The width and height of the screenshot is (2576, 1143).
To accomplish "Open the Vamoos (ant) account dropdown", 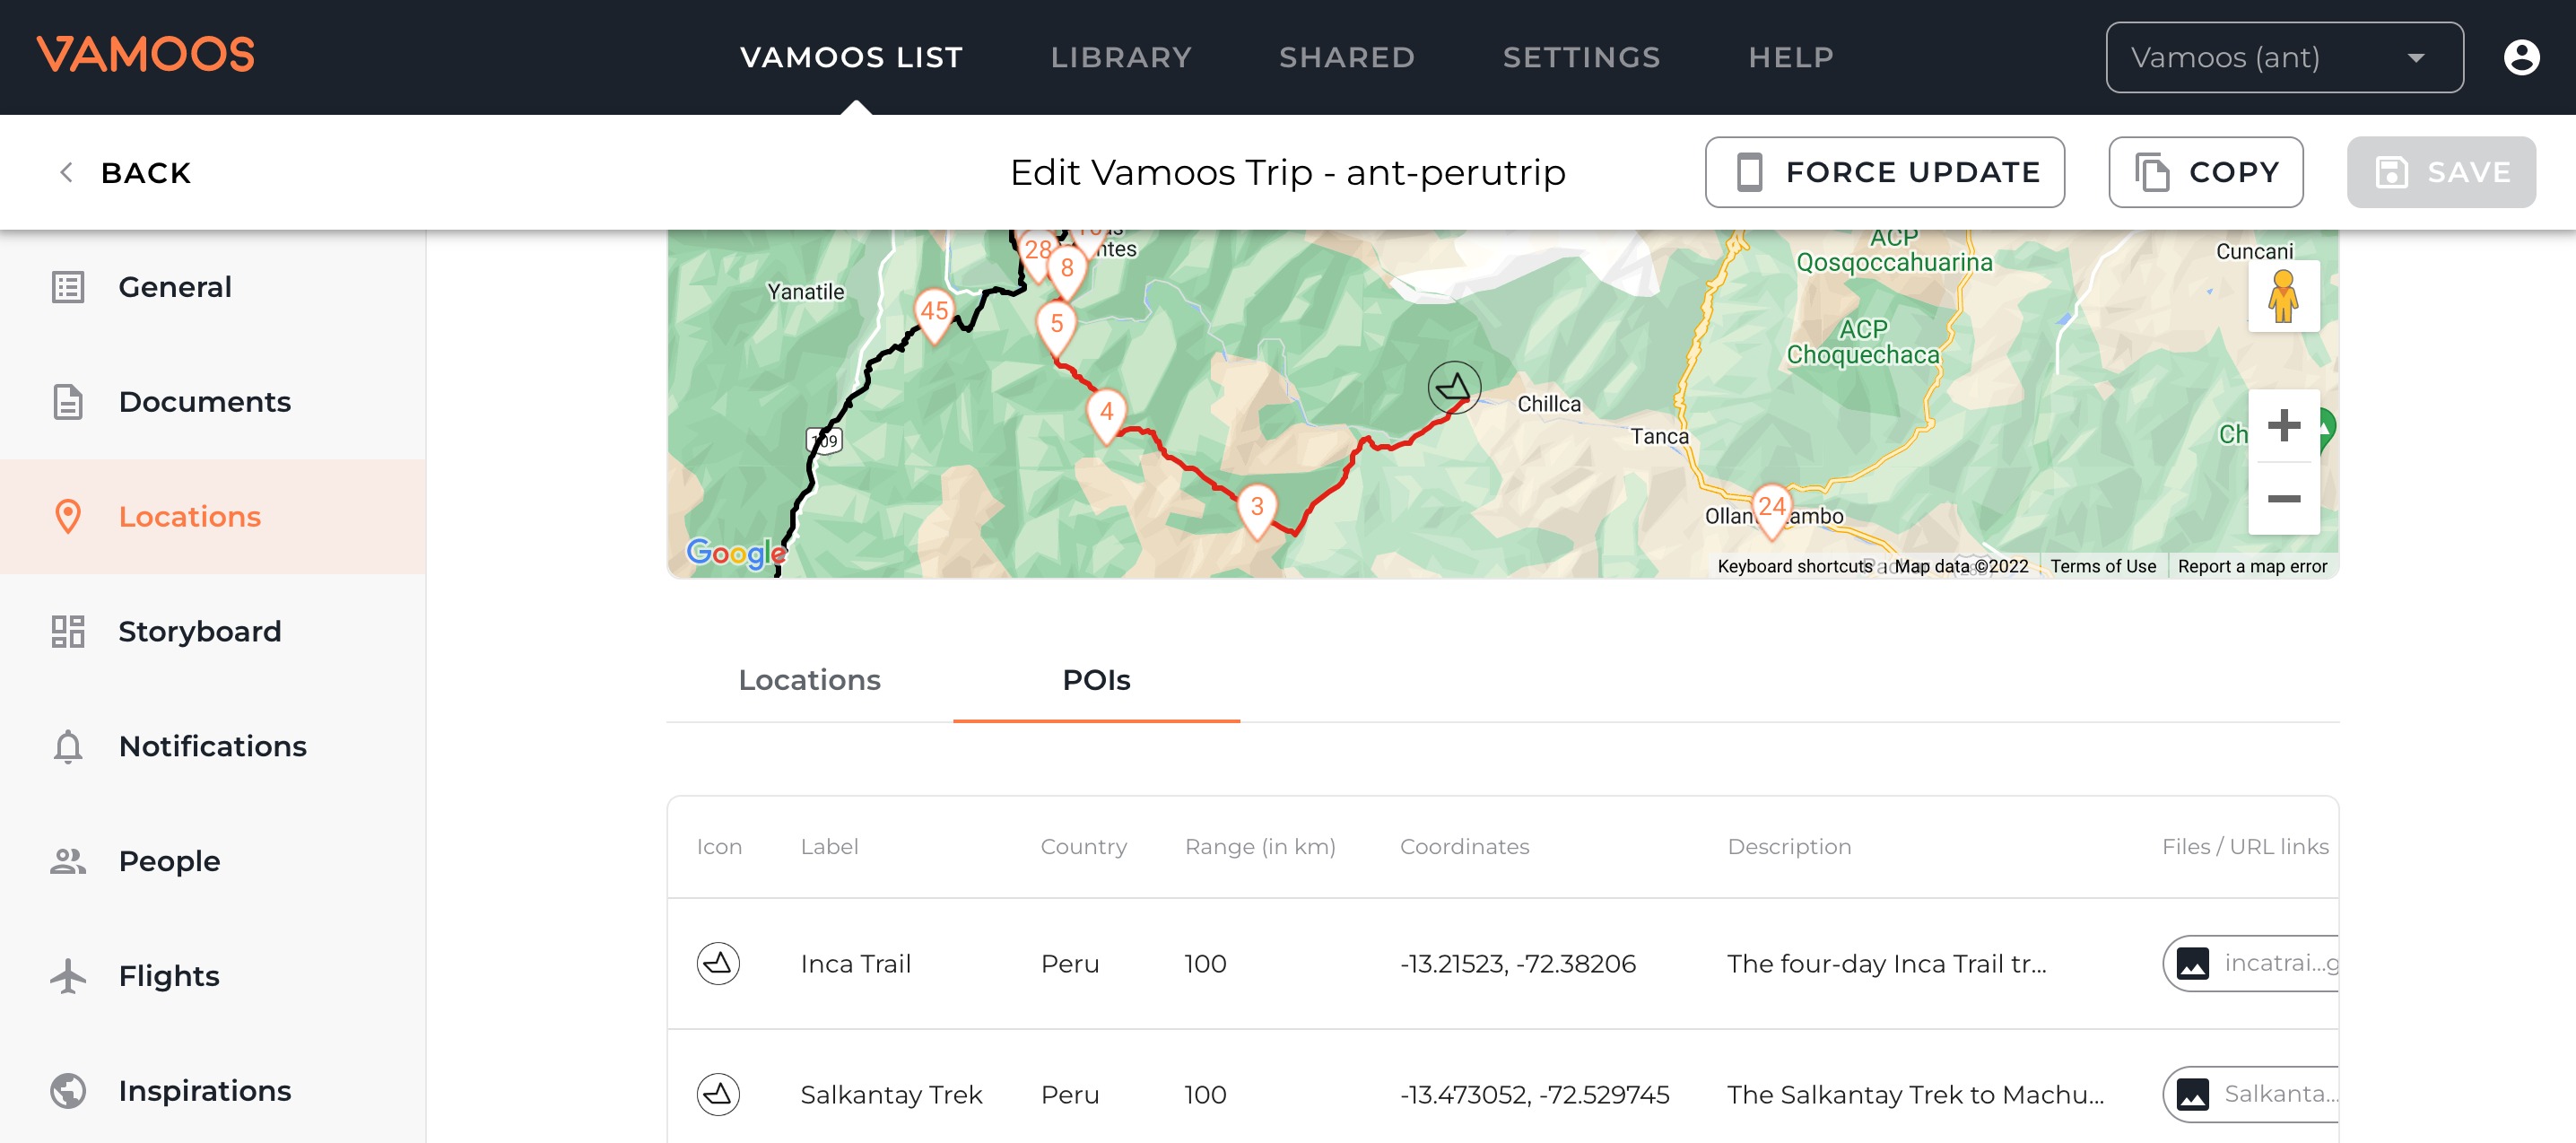I will coord(2283,57).
